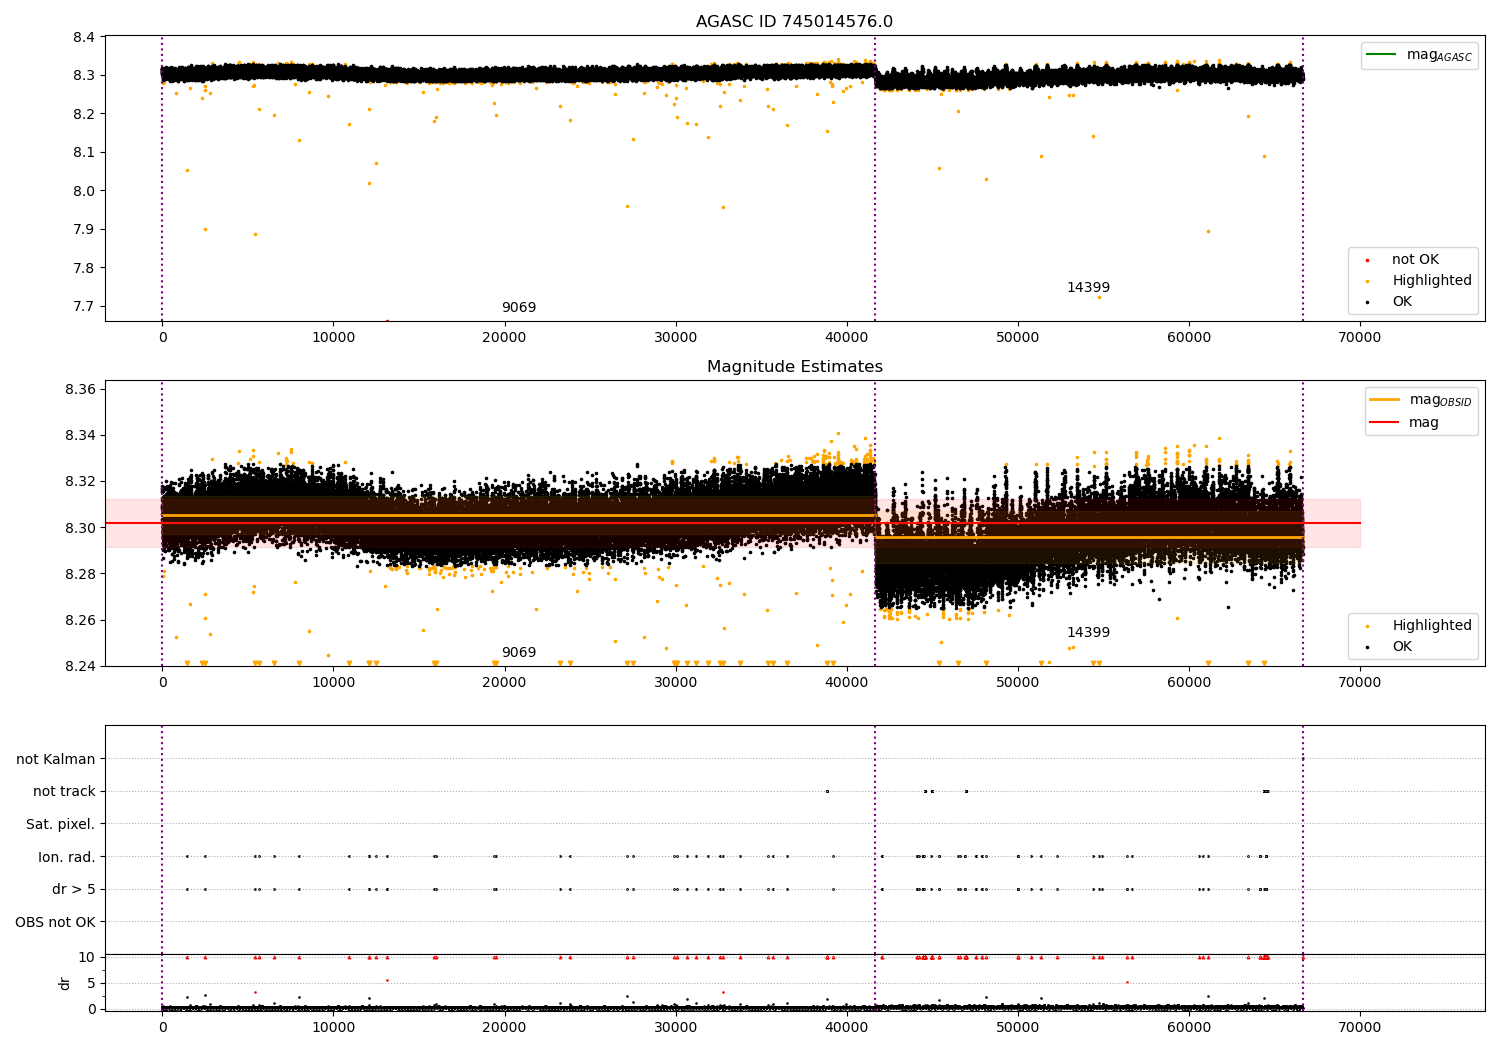Click the '8.30' tick on the middle y-axis
The image size is (1500, 1050).
click(80, 528)
